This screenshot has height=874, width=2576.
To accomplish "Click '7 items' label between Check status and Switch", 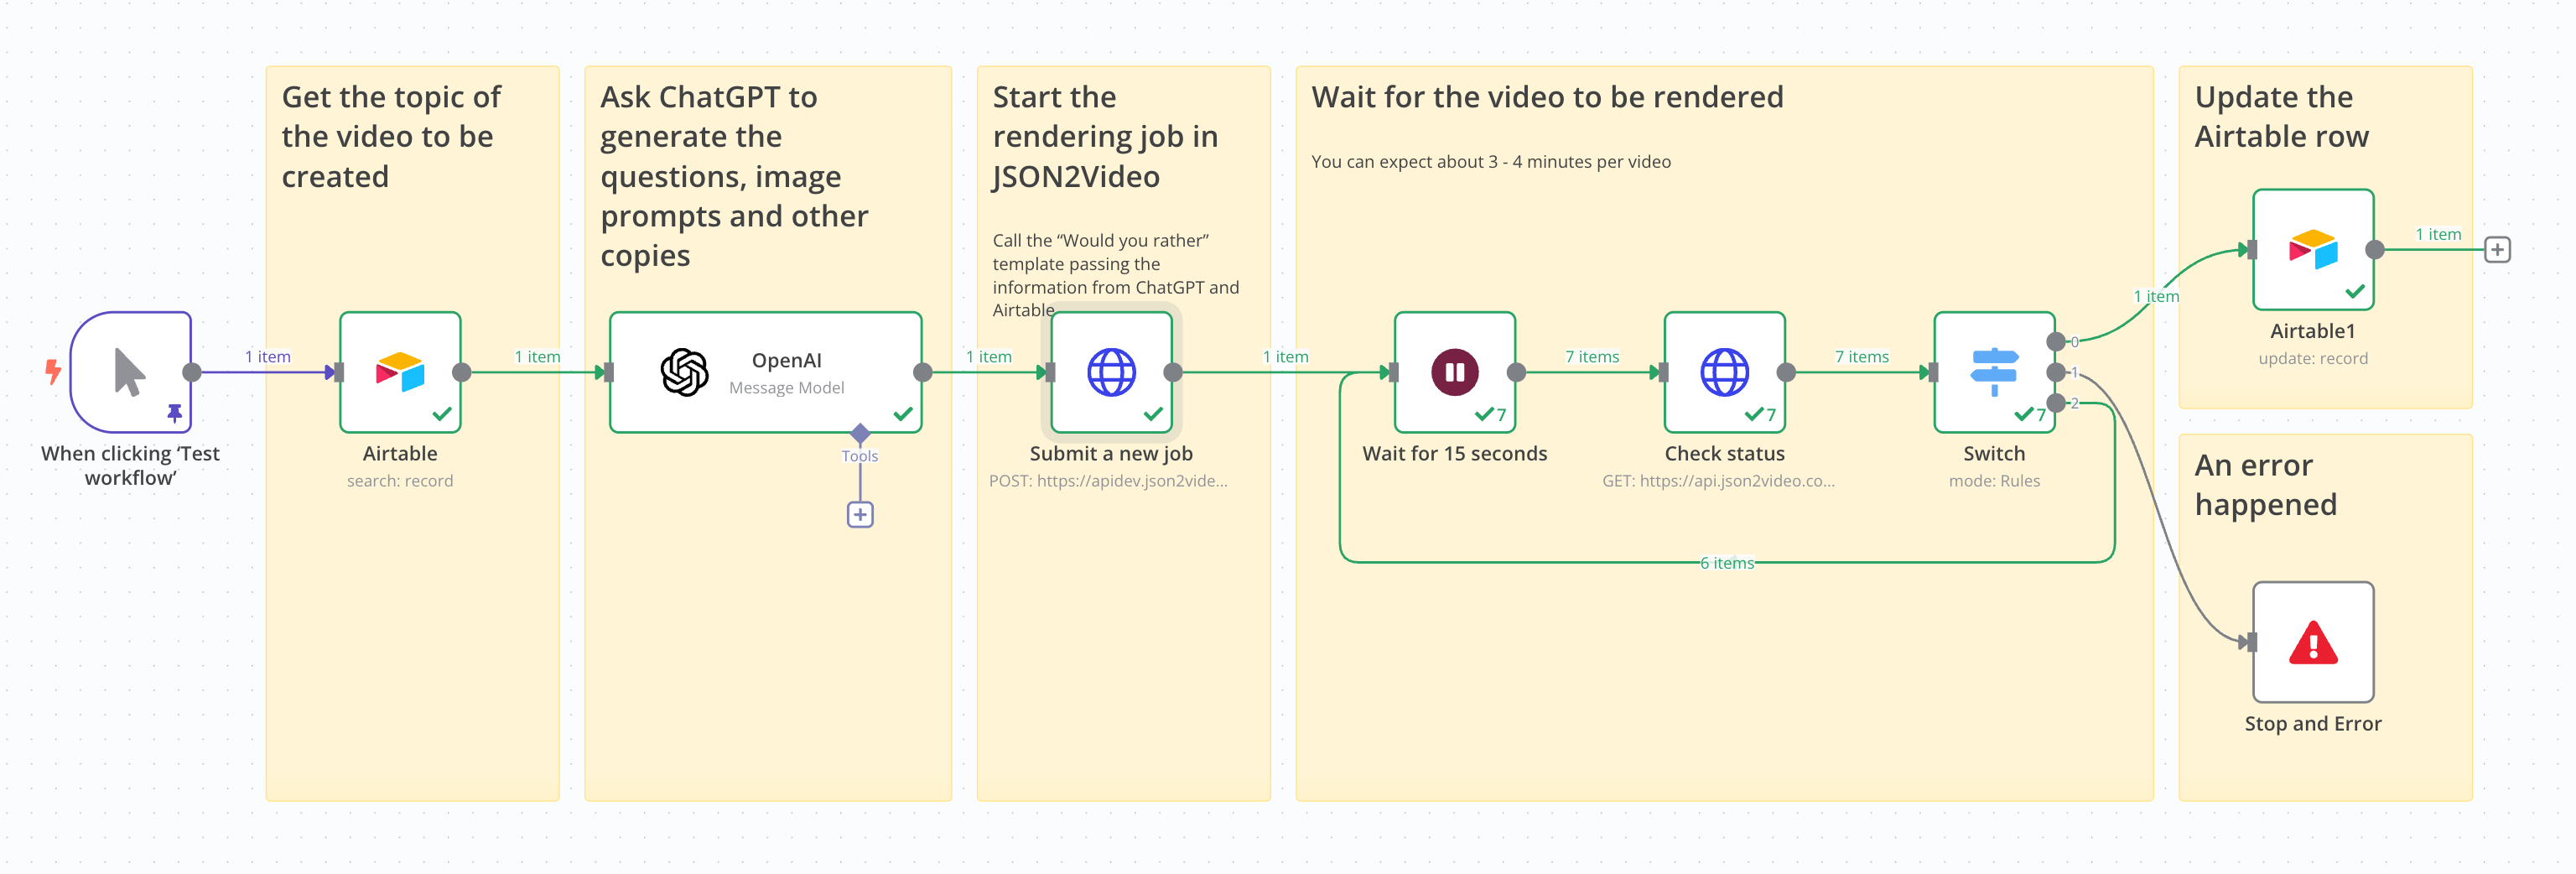I will coord(1862,357).
